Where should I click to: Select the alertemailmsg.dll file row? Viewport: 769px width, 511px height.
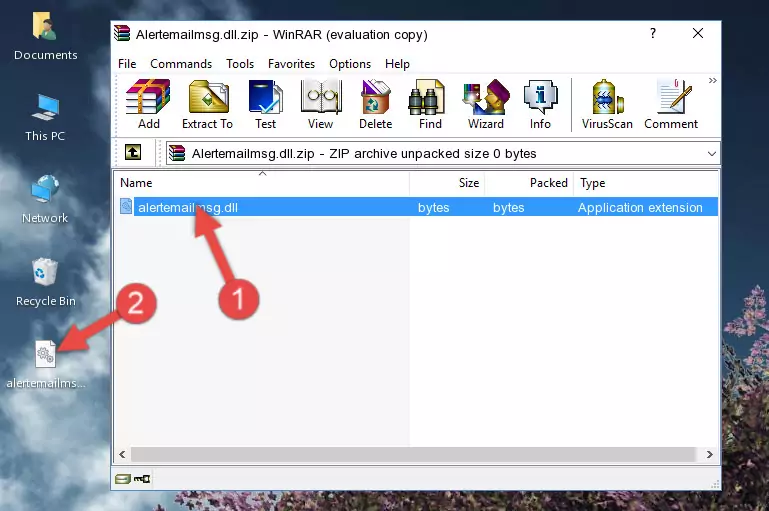[417, 207]
